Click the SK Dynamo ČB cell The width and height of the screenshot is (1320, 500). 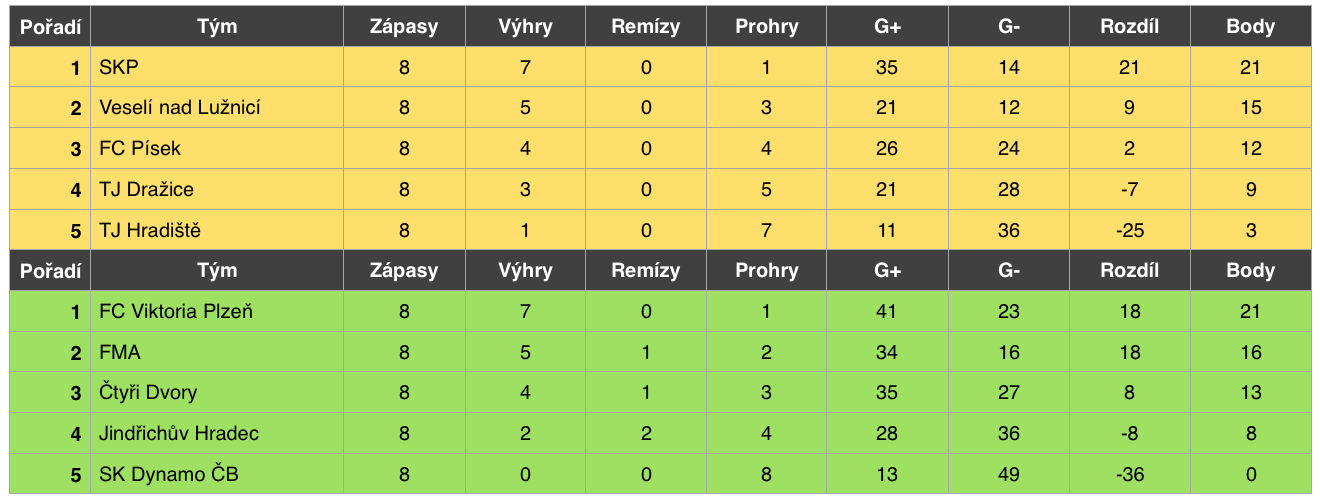coord(217,475)
